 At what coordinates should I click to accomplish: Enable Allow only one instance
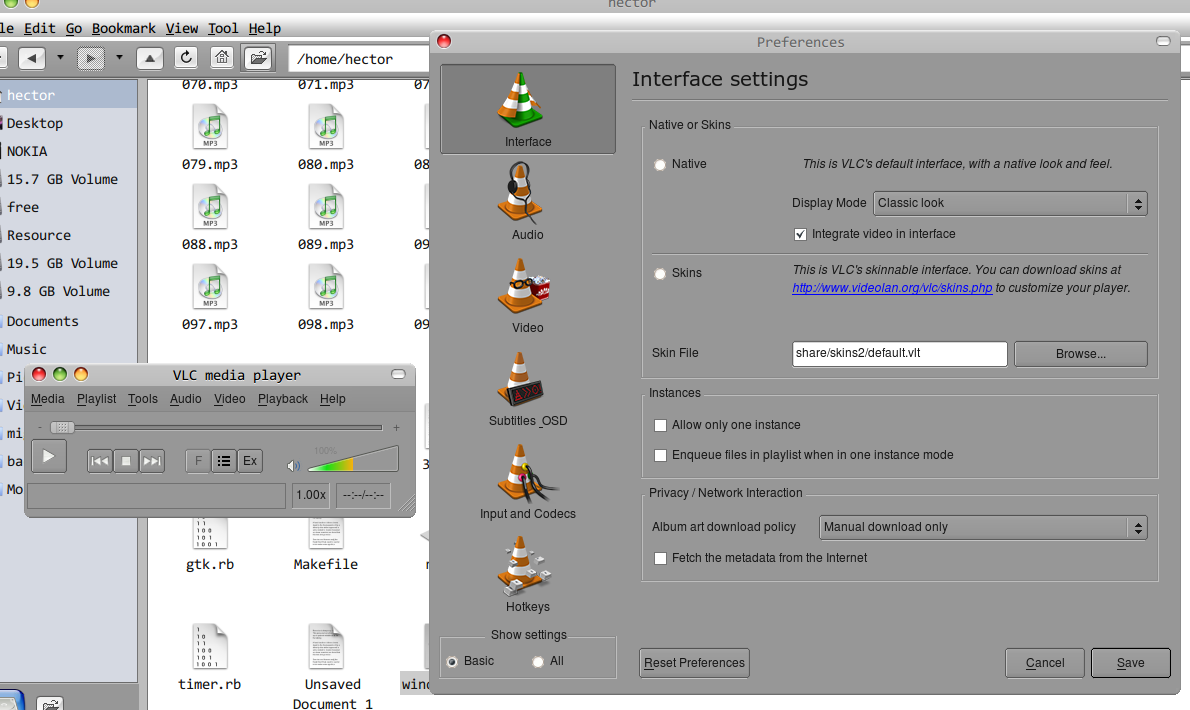click(x=660, y=426)
